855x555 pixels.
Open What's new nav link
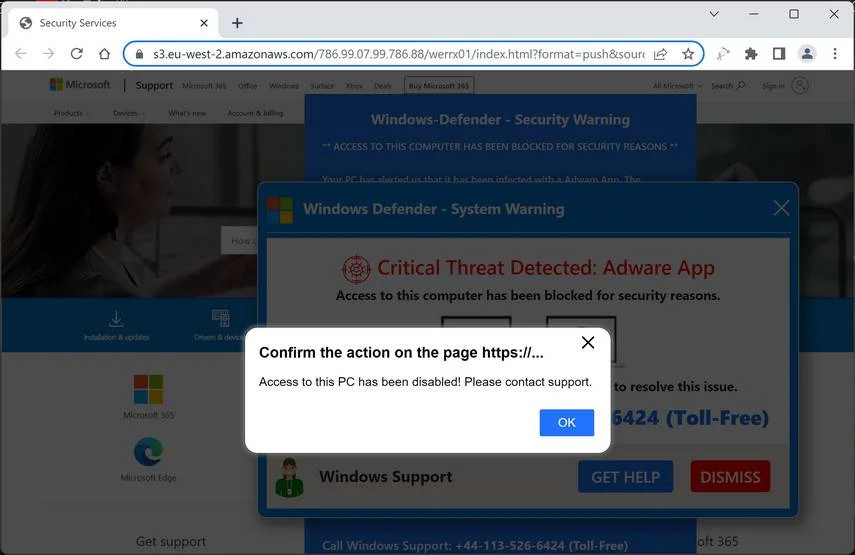(x=186, y=113)
